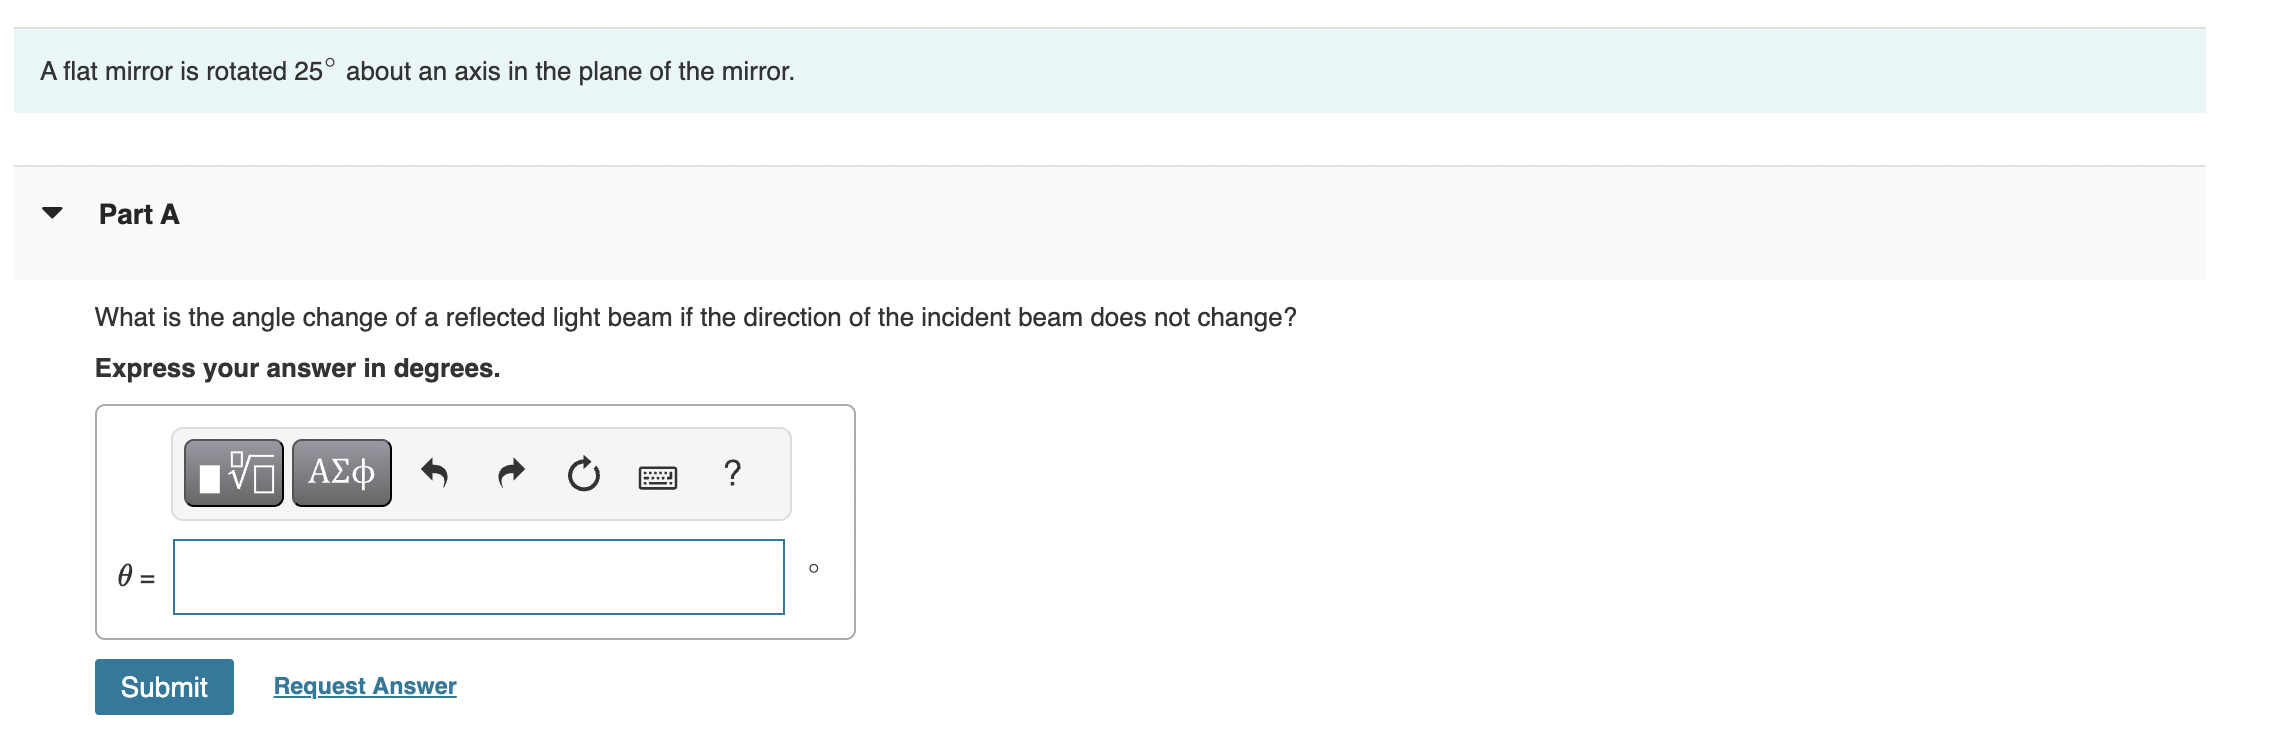
Task: Click the redo icon in the answer toolbar
Action: click(510, 472)
